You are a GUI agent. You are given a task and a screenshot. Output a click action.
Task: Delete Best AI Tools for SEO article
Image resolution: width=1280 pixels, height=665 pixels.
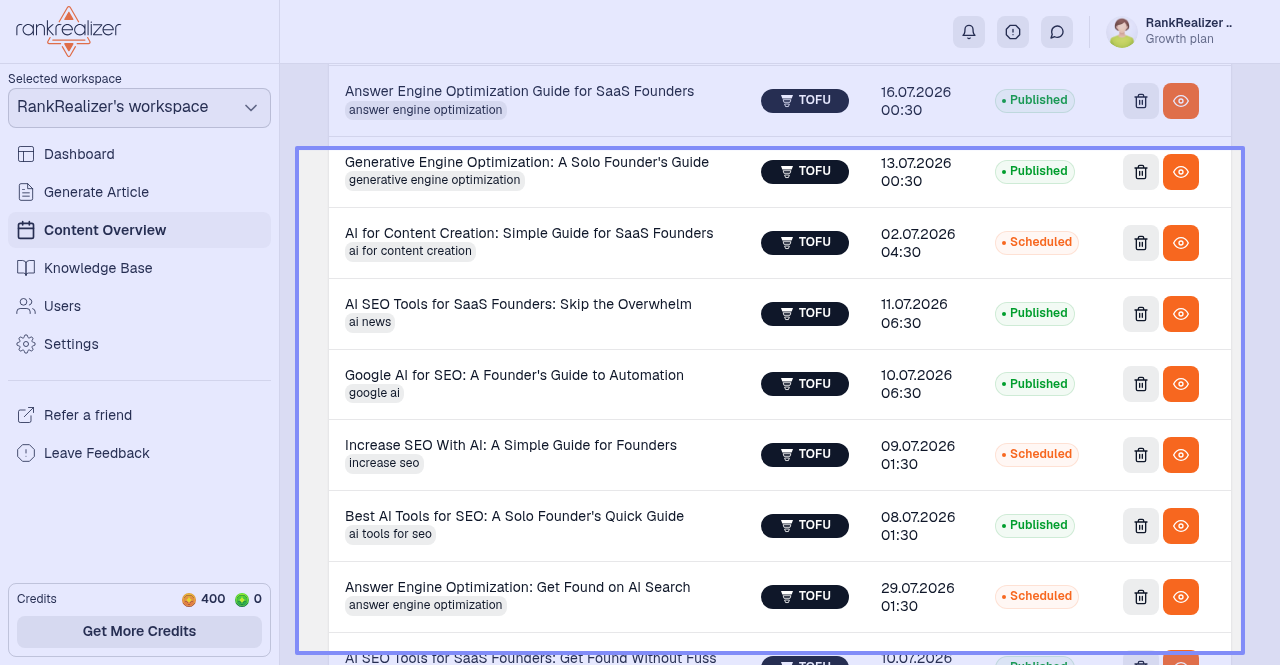1141,526
